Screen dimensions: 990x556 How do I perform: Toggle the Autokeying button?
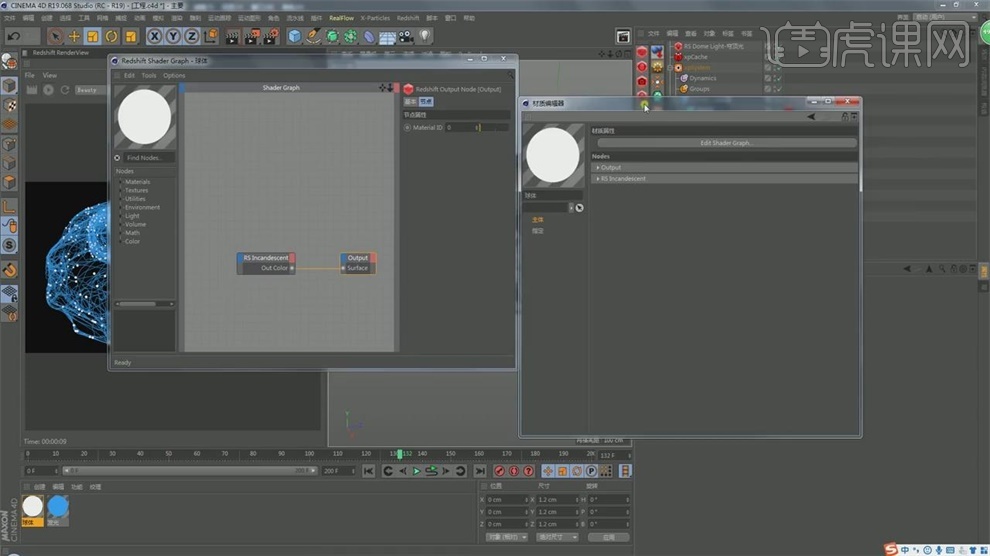coord(514,471)
